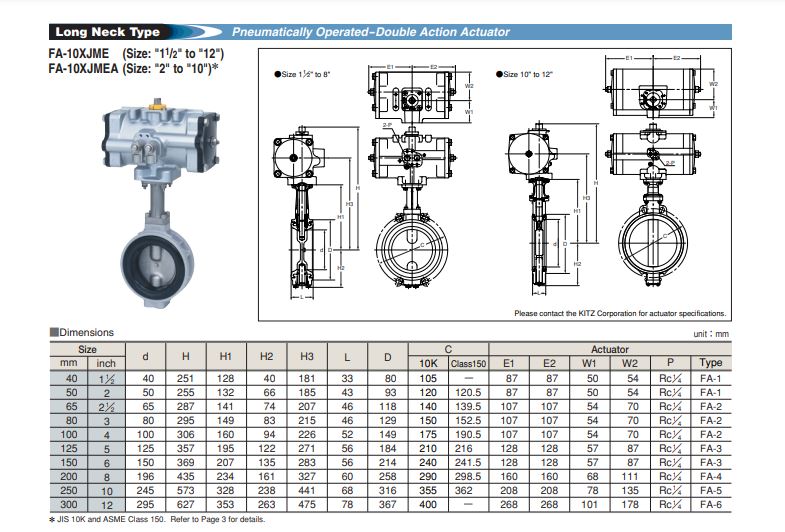Click the "Dimensions" section heading
785x532 pixels.
[83, 332]
